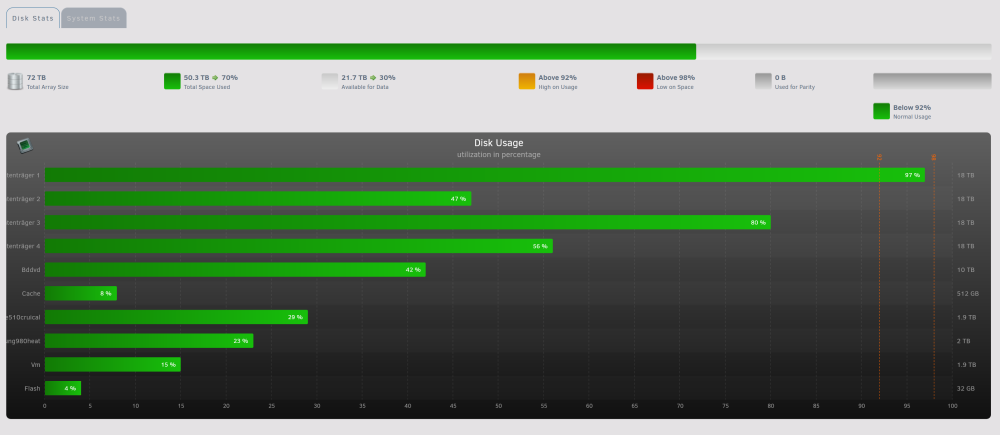Click the Disk Usage chart monitor icon

(25, 146)
